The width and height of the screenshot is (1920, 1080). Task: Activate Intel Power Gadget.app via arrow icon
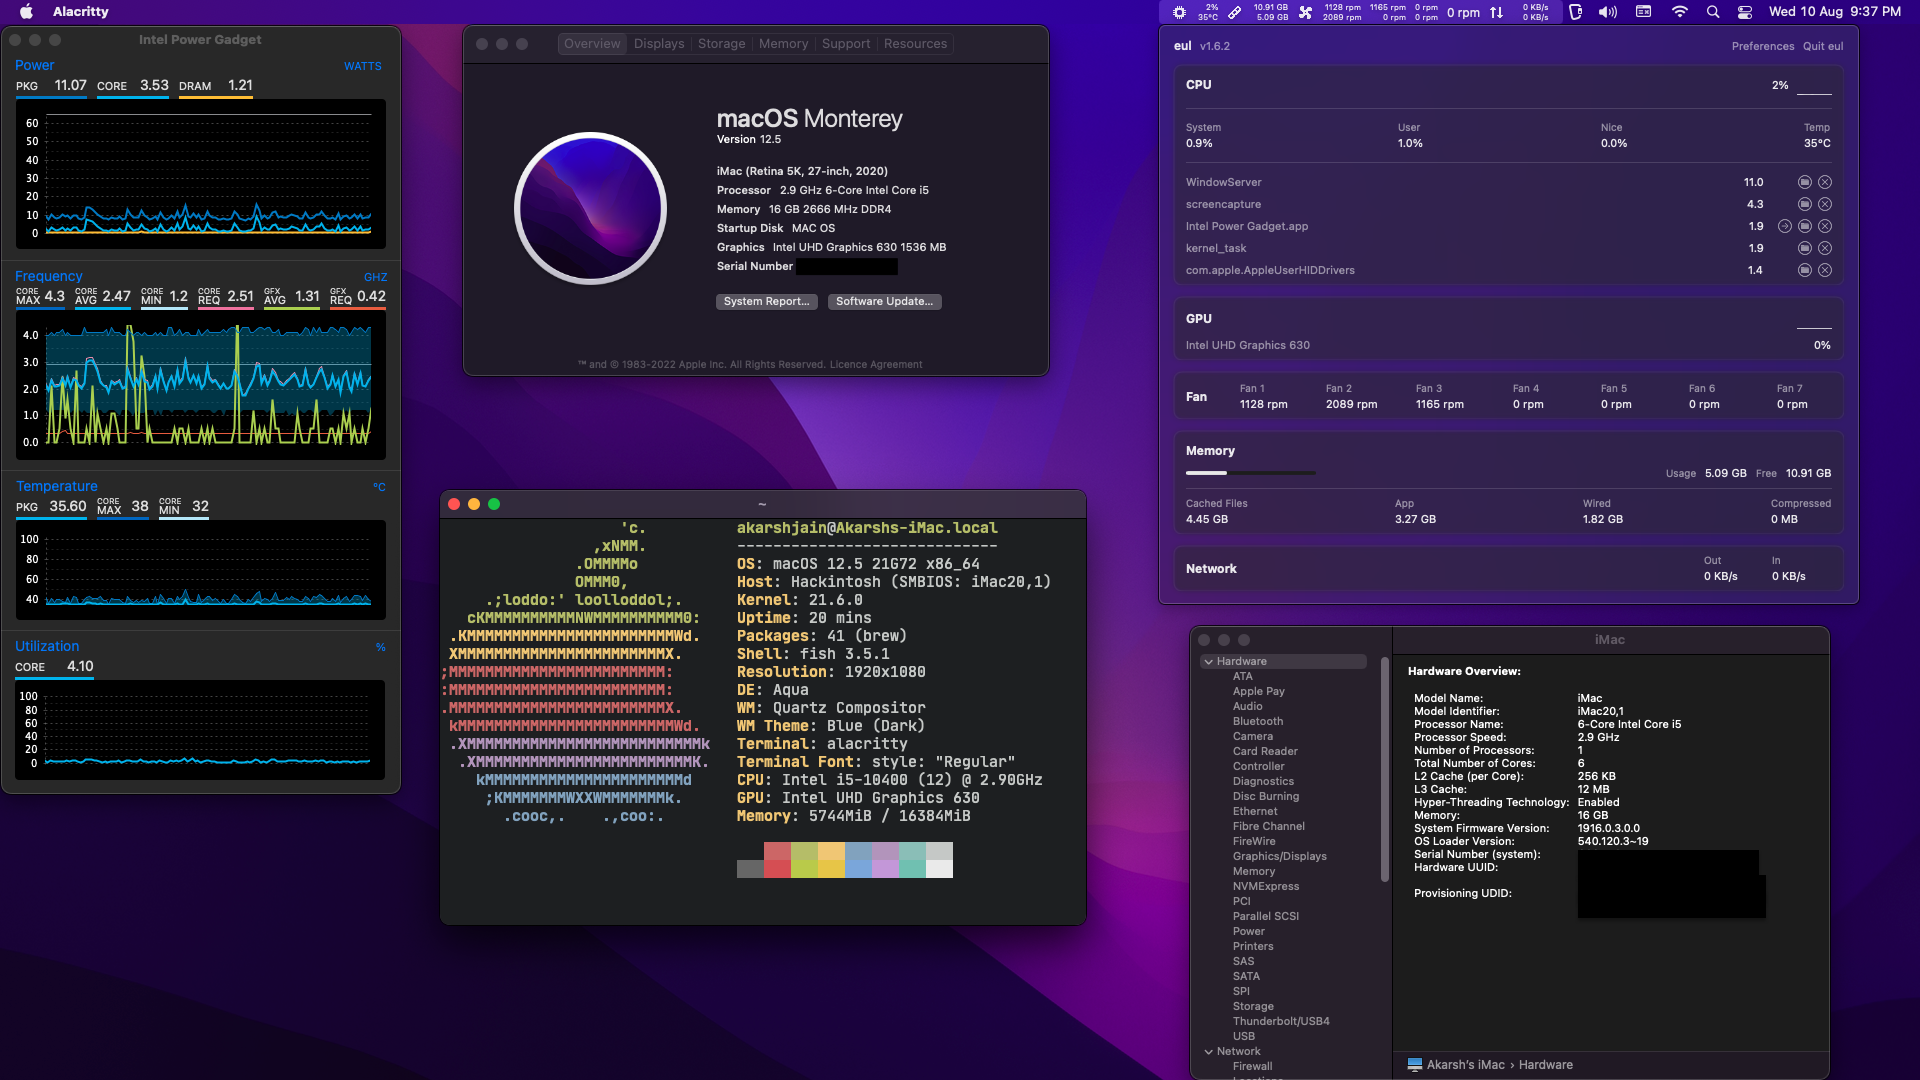pos(1784,226)
